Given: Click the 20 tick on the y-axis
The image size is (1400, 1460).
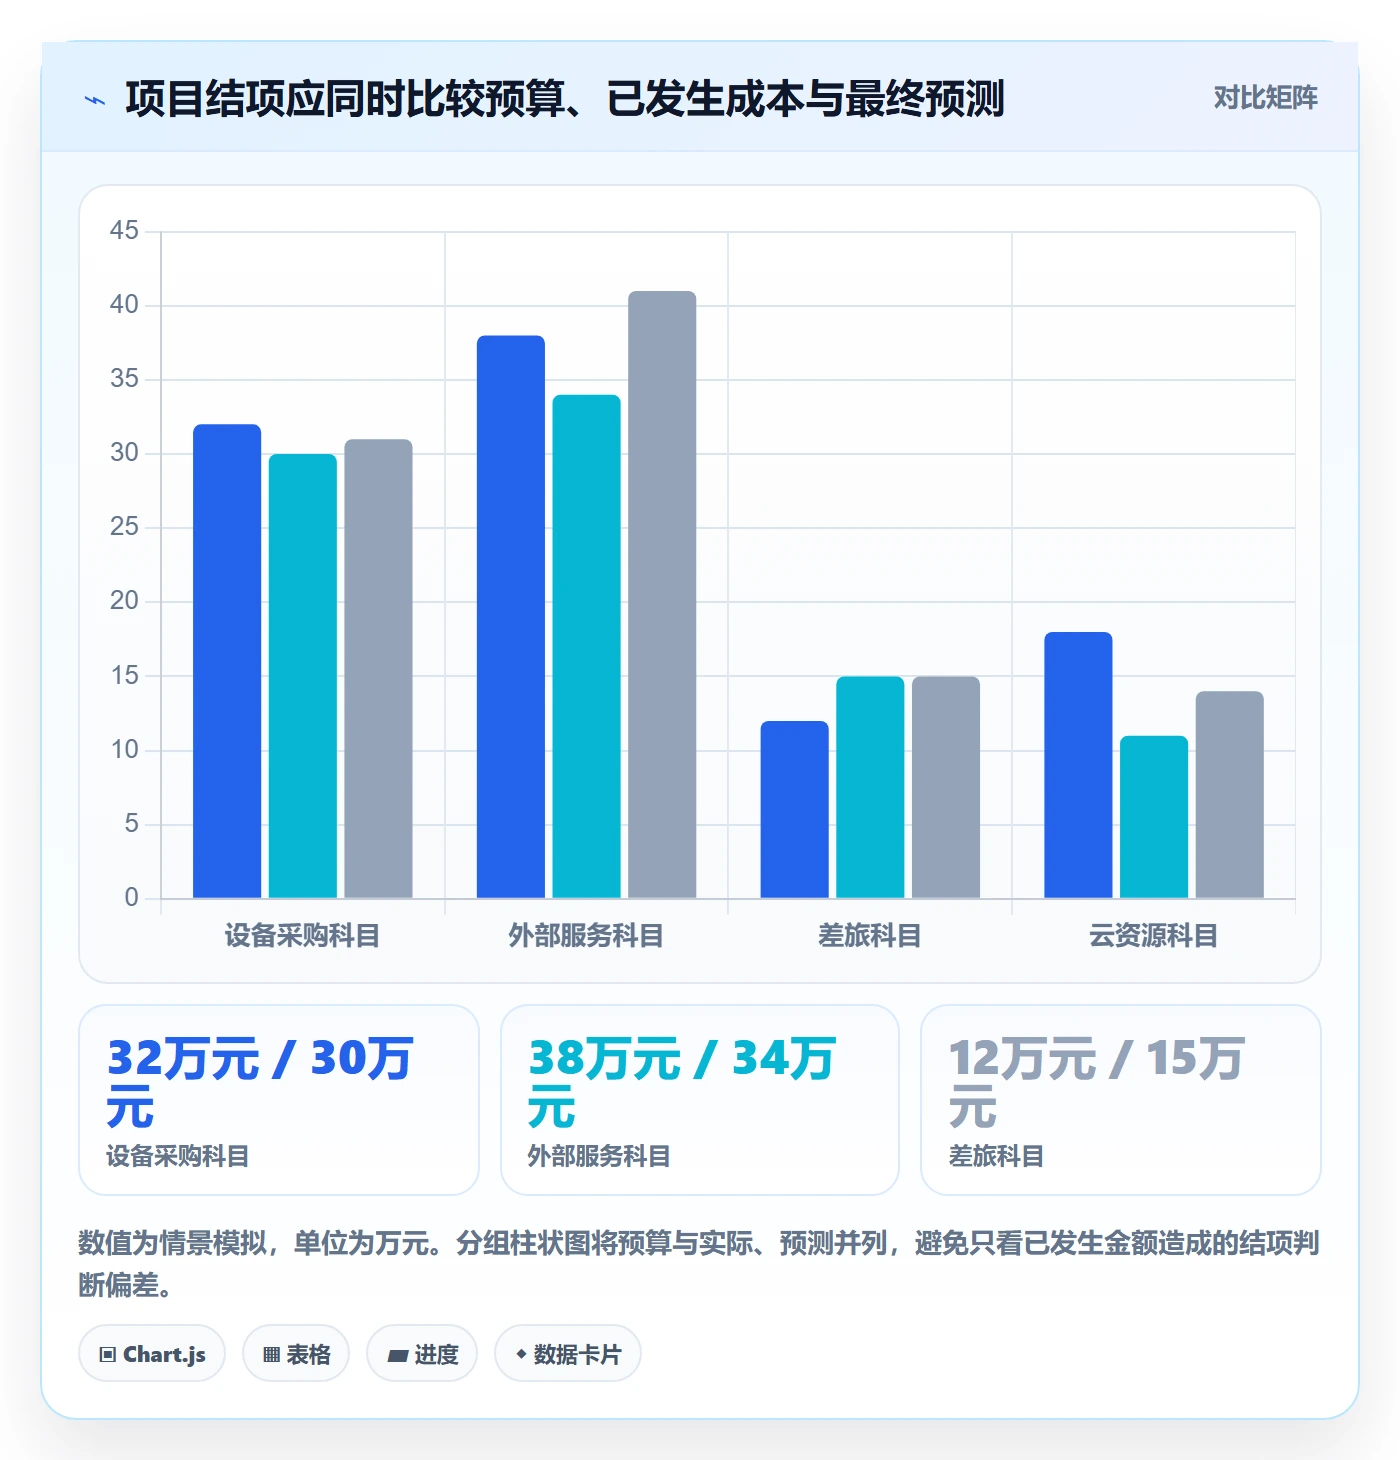Looking at the screenshot, I should point(124,601).
